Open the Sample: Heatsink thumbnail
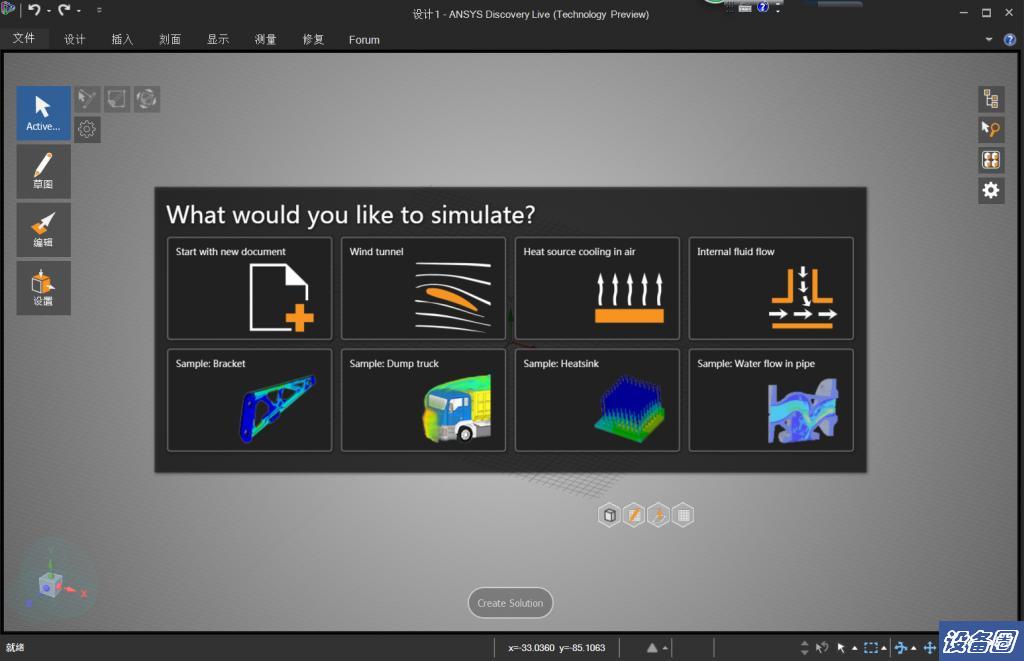 pos(597,400)
